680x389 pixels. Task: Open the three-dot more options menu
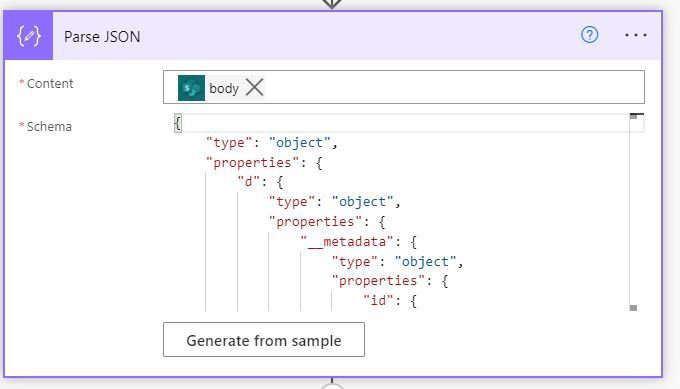click(636, 35)
